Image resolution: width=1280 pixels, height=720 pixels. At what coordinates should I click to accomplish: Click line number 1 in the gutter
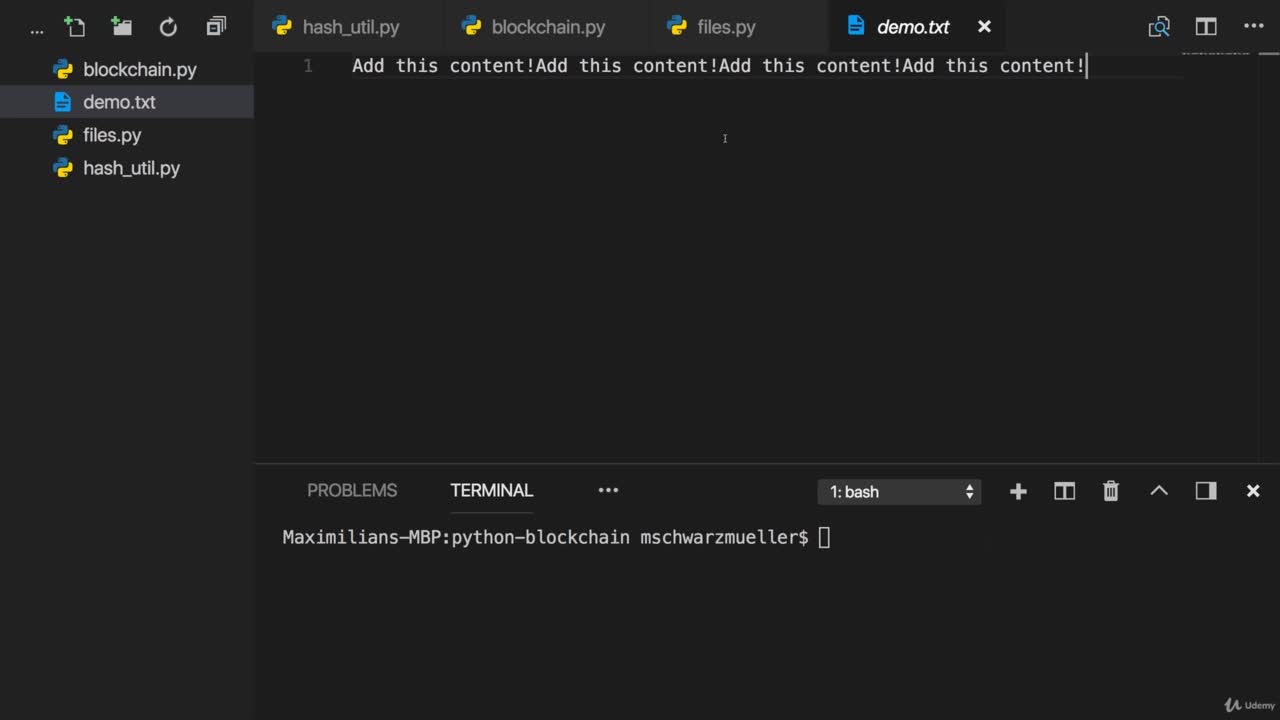point(308,66)
